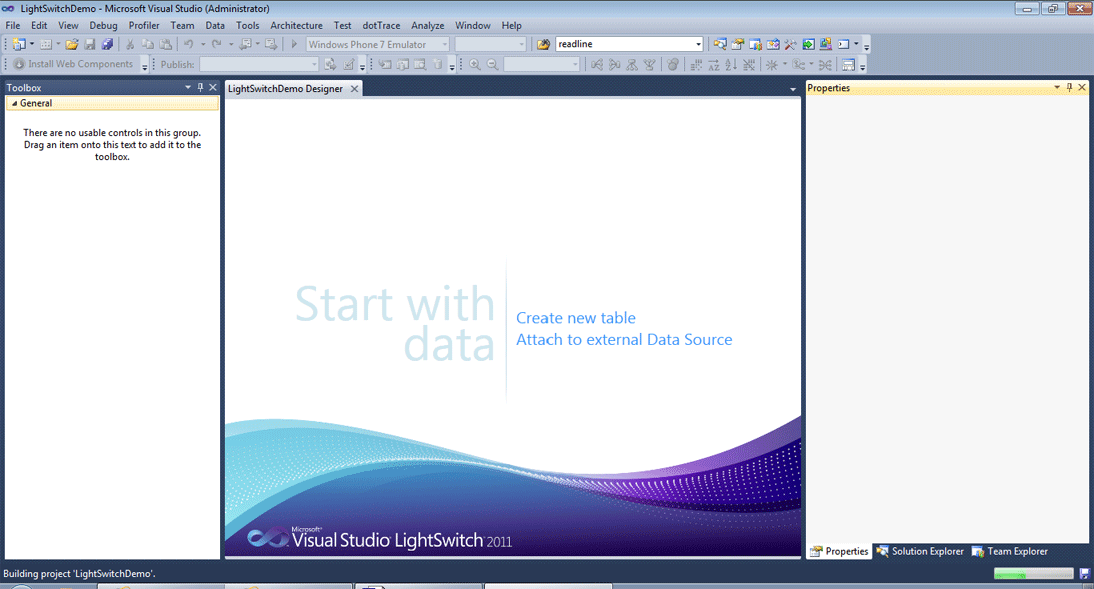Open the Debug menu

click(103, 25)
